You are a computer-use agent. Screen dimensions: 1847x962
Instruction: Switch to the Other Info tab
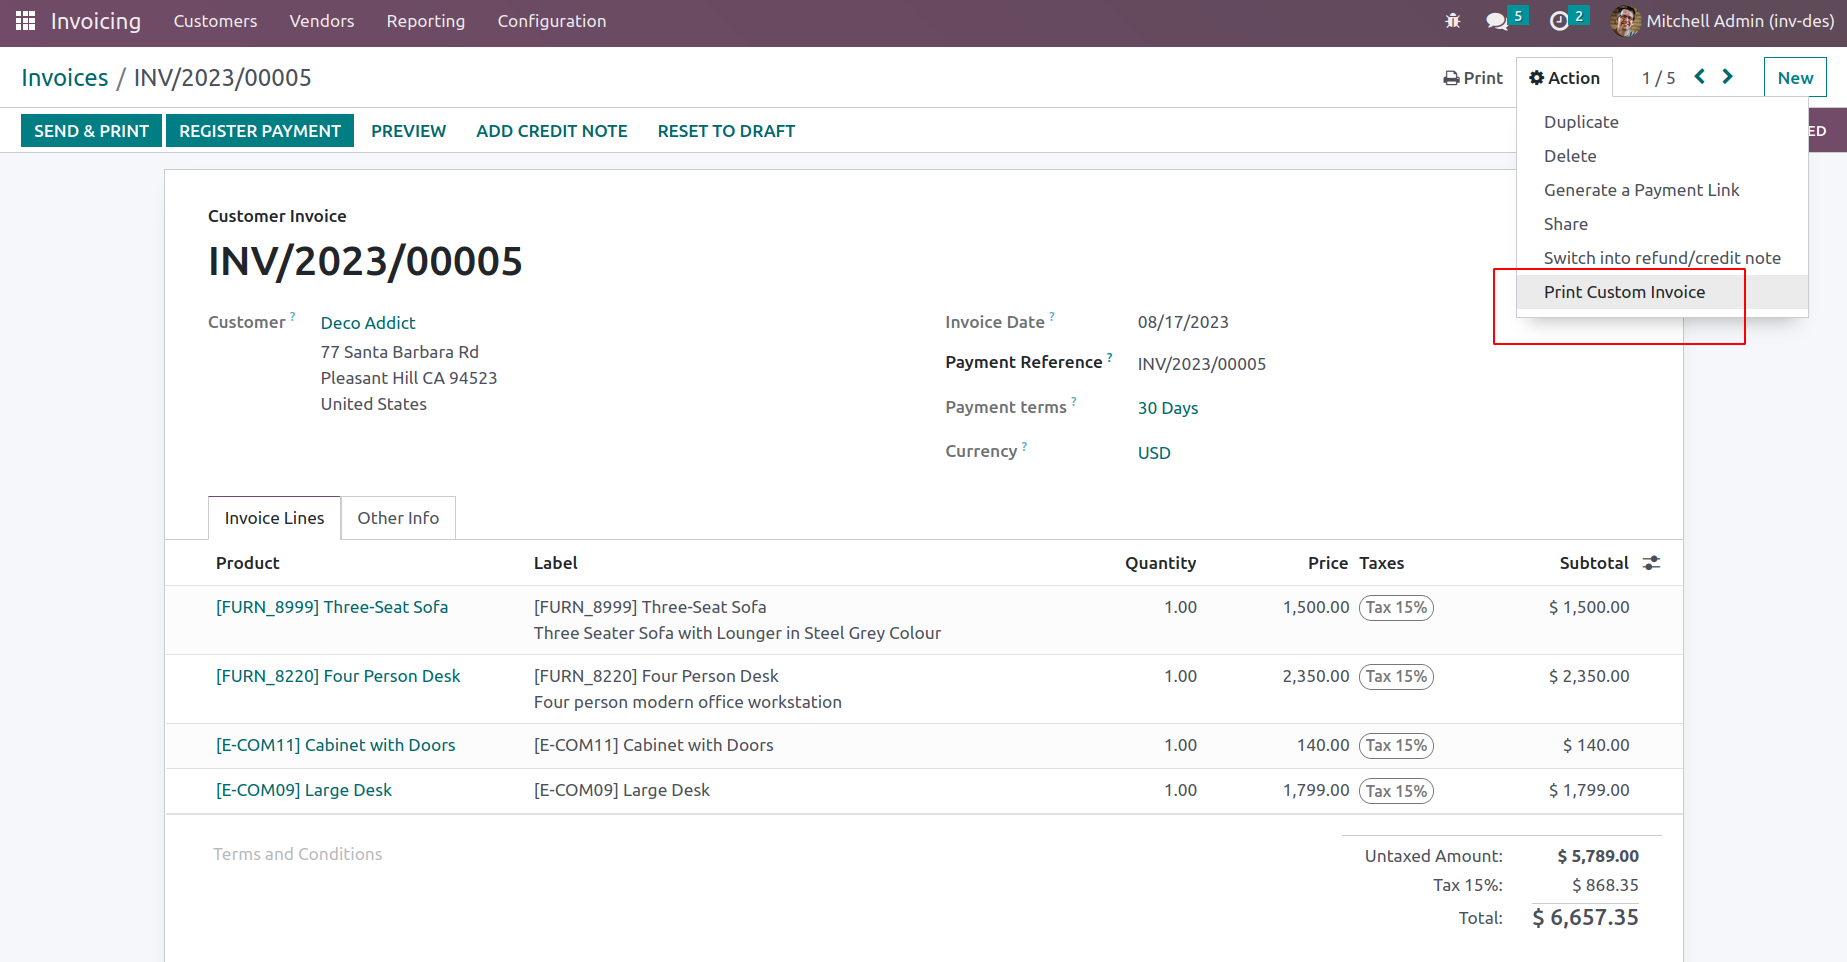(x=398, y=518)
